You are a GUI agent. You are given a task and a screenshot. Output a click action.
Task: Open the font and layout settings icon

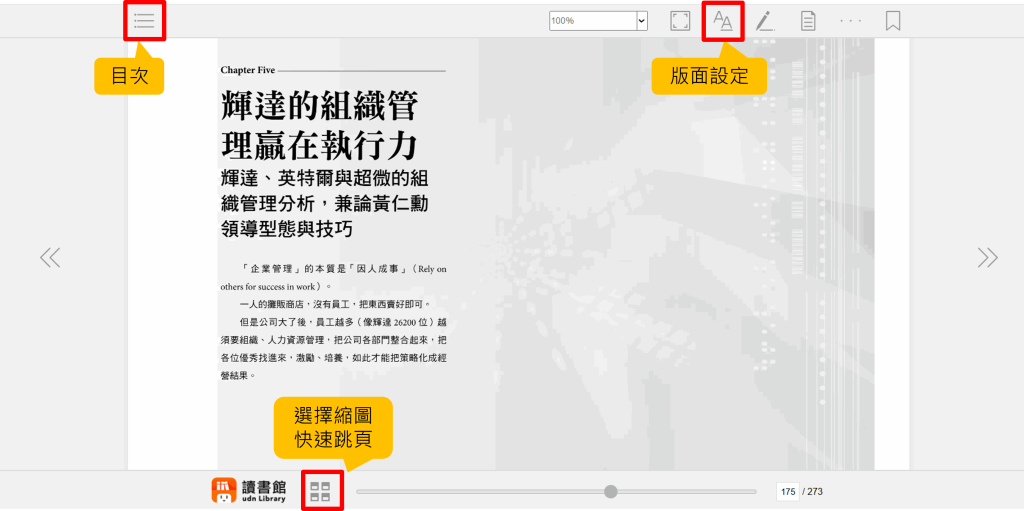tap(723, 21)
